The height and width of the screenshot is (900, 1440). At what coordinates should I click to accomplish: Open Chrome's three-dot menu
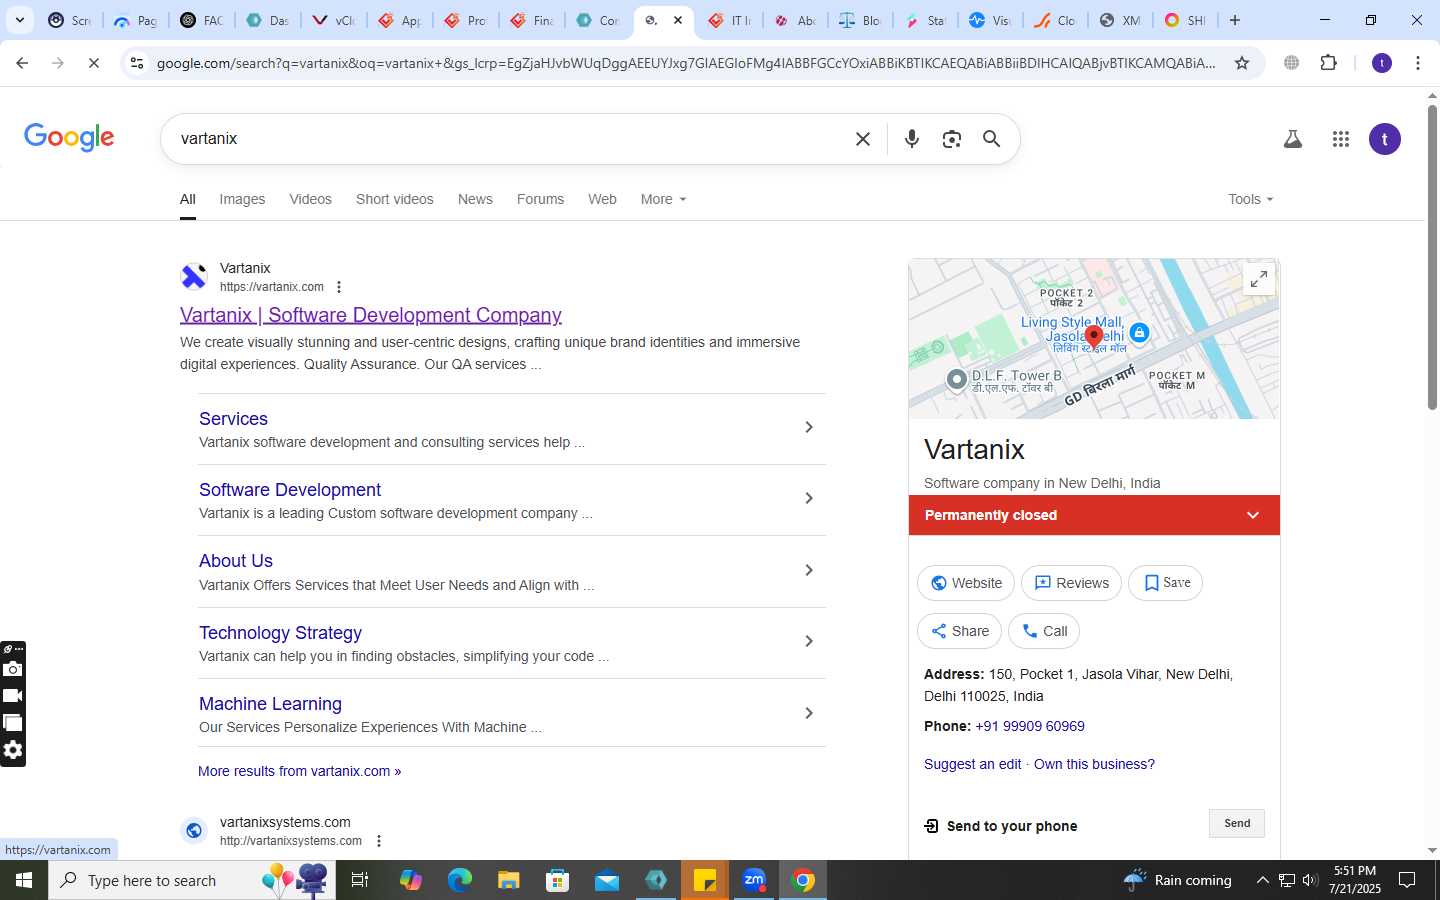coord(1418,63)
